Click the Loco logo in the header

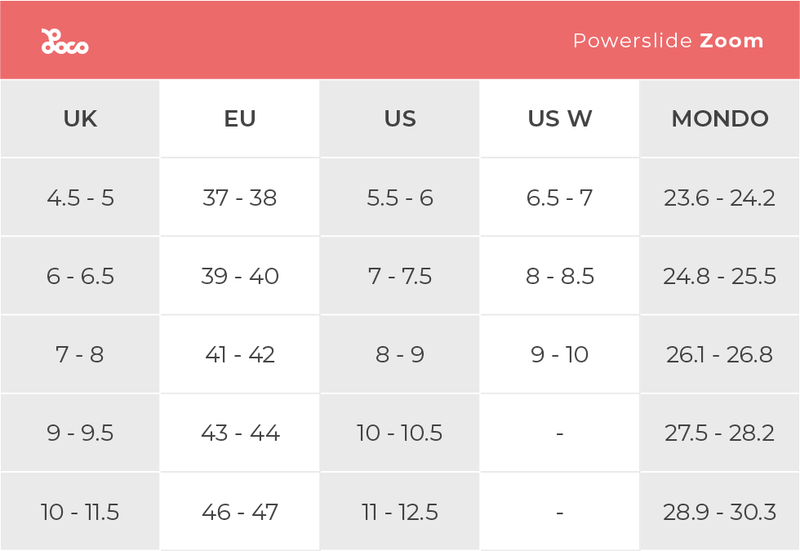65,42
